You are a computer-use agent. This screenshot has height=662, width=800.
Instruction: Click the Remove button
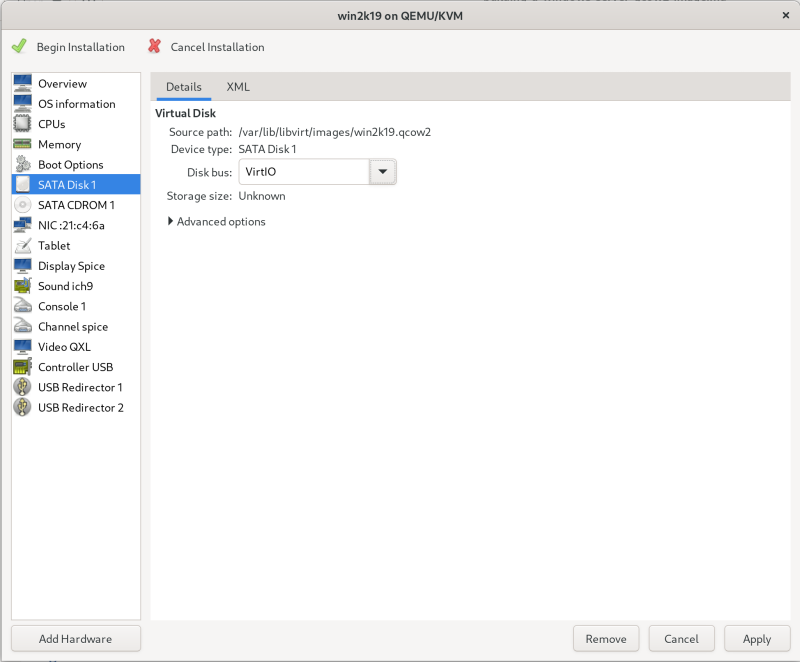606,639
